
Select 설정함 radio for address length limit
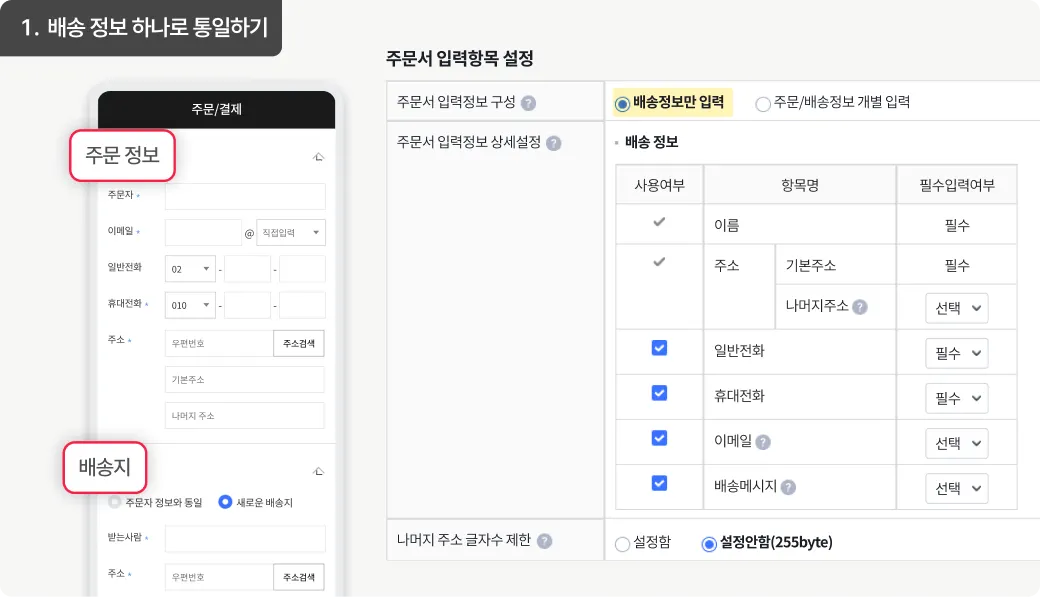click(x=622, y=544)
